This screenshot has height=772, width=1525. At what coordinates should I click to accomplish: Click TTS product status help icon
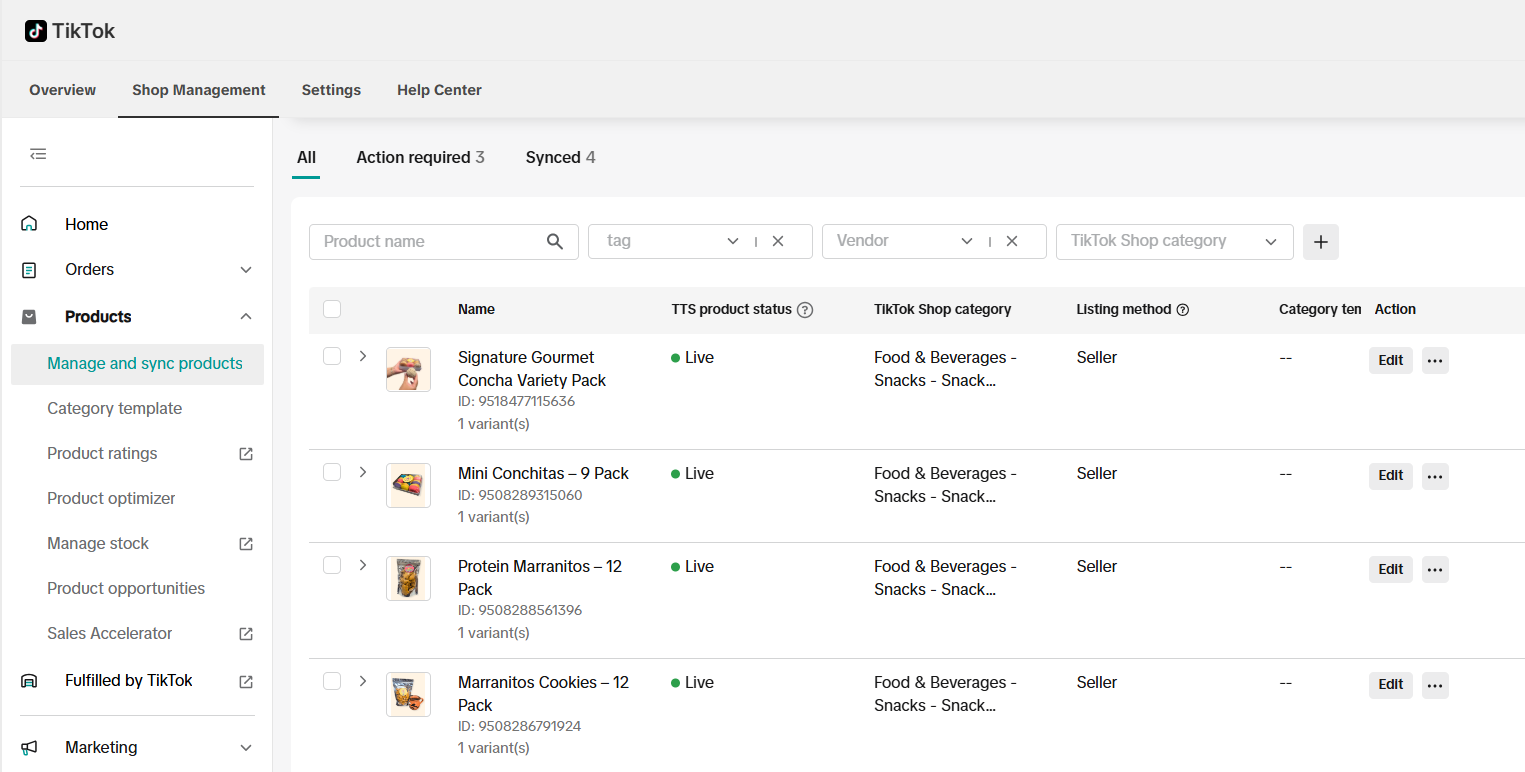(805, 310)
